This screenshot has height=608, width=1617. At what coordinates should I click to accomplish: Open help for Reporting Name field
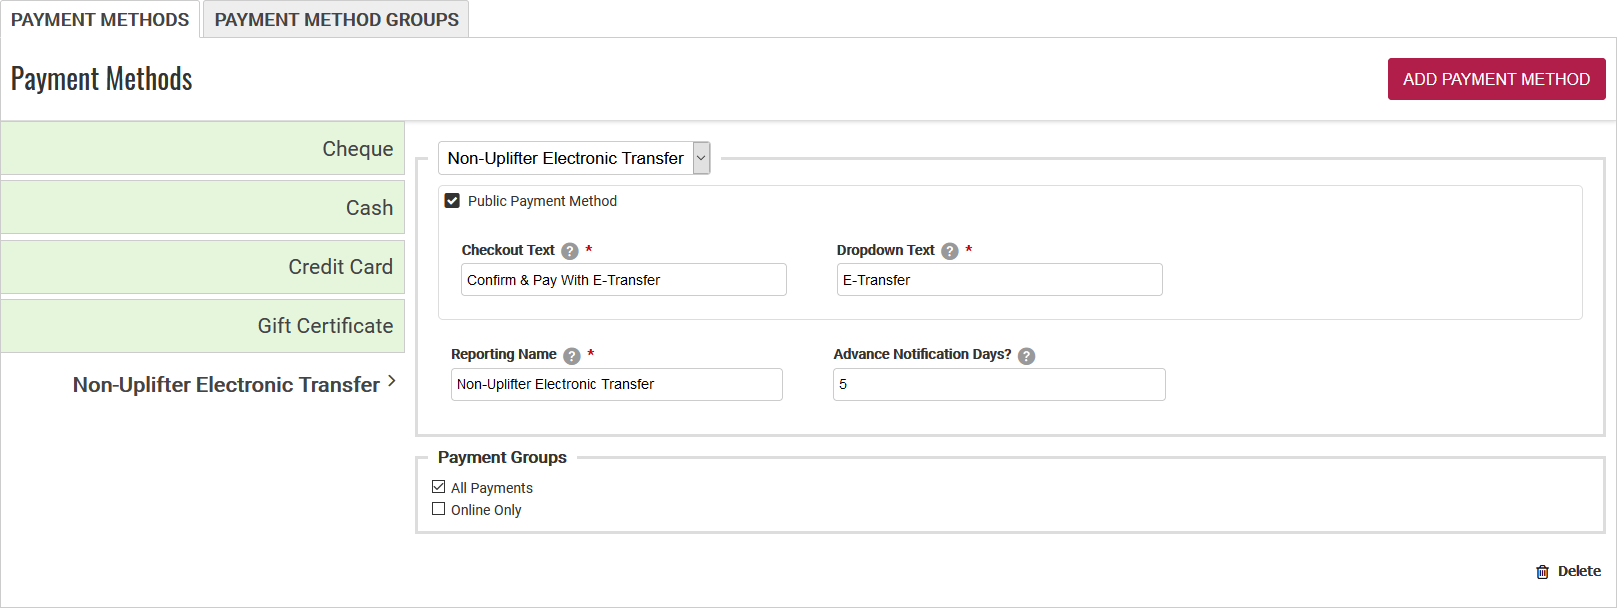570,354
